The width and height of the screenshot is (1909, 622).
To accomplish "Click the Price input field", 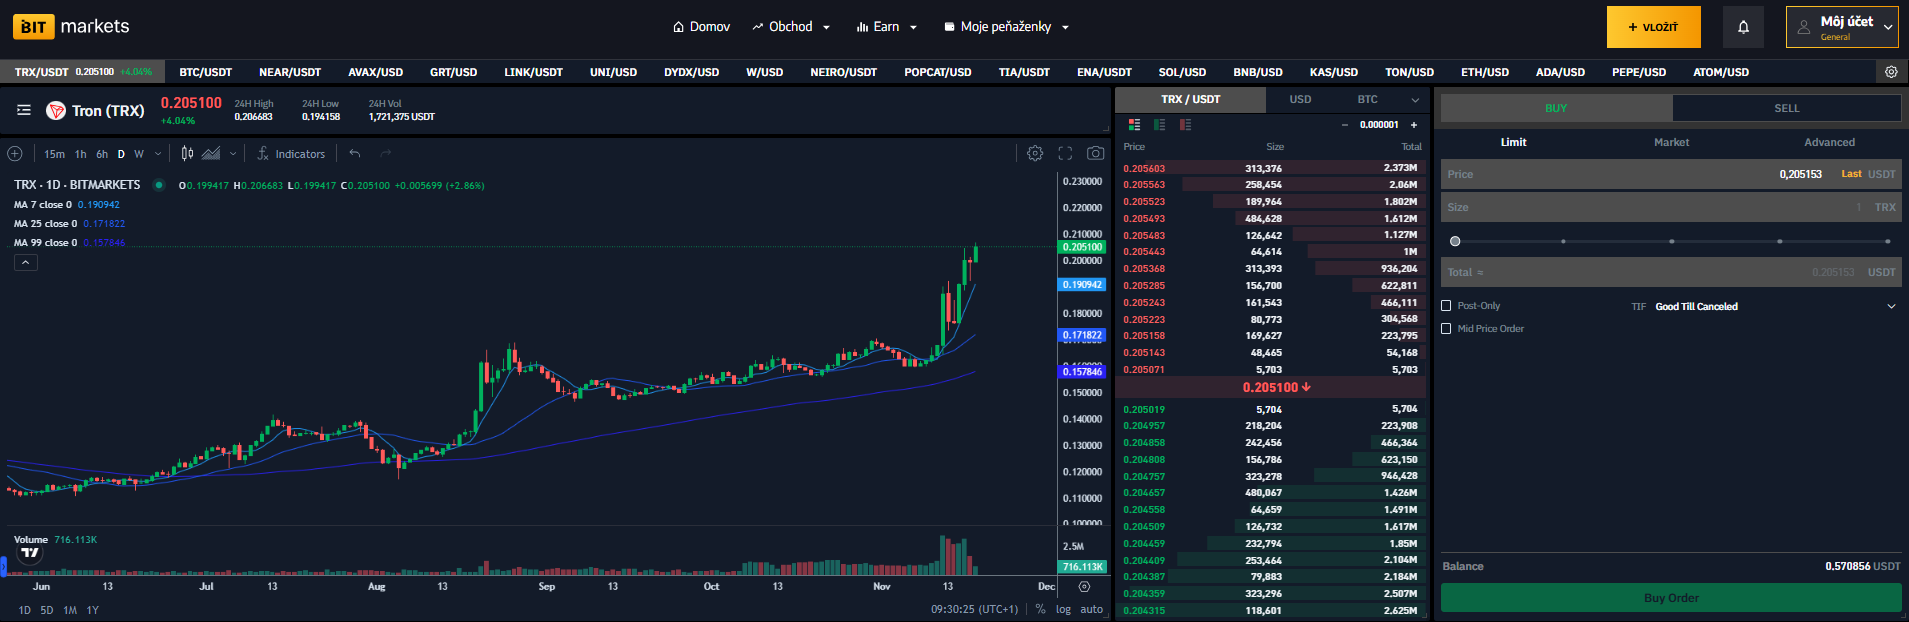I will tap(1671, 174).
